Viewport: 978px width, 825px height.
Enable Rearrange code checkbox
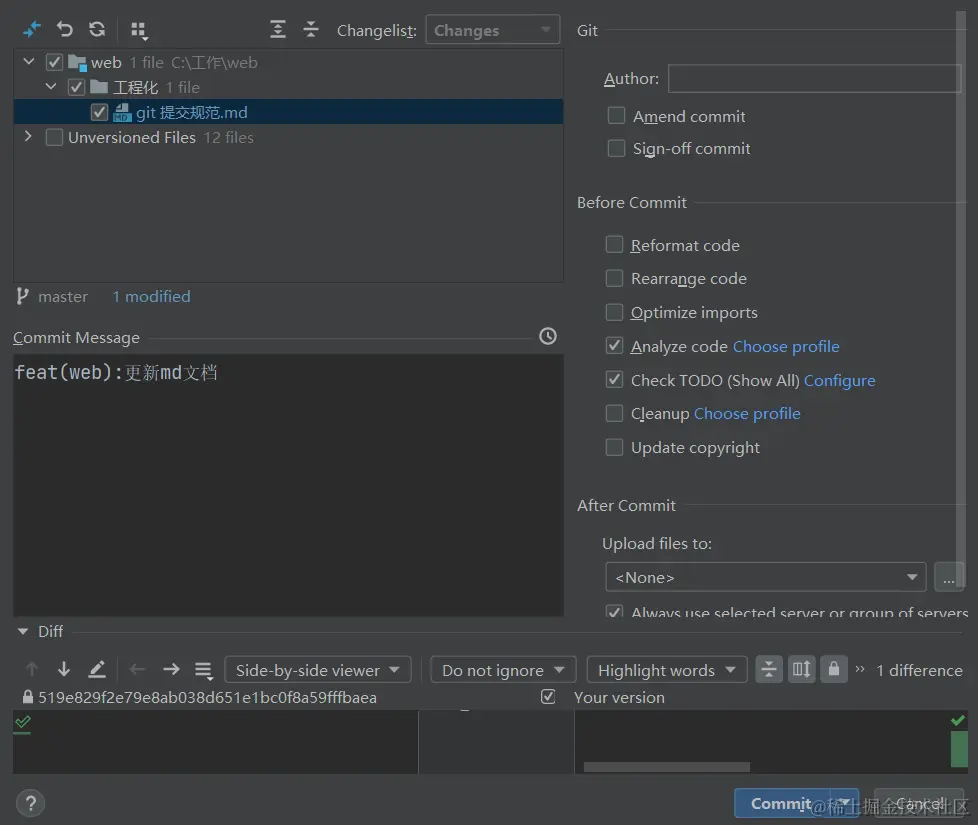[x=614, y=278]
